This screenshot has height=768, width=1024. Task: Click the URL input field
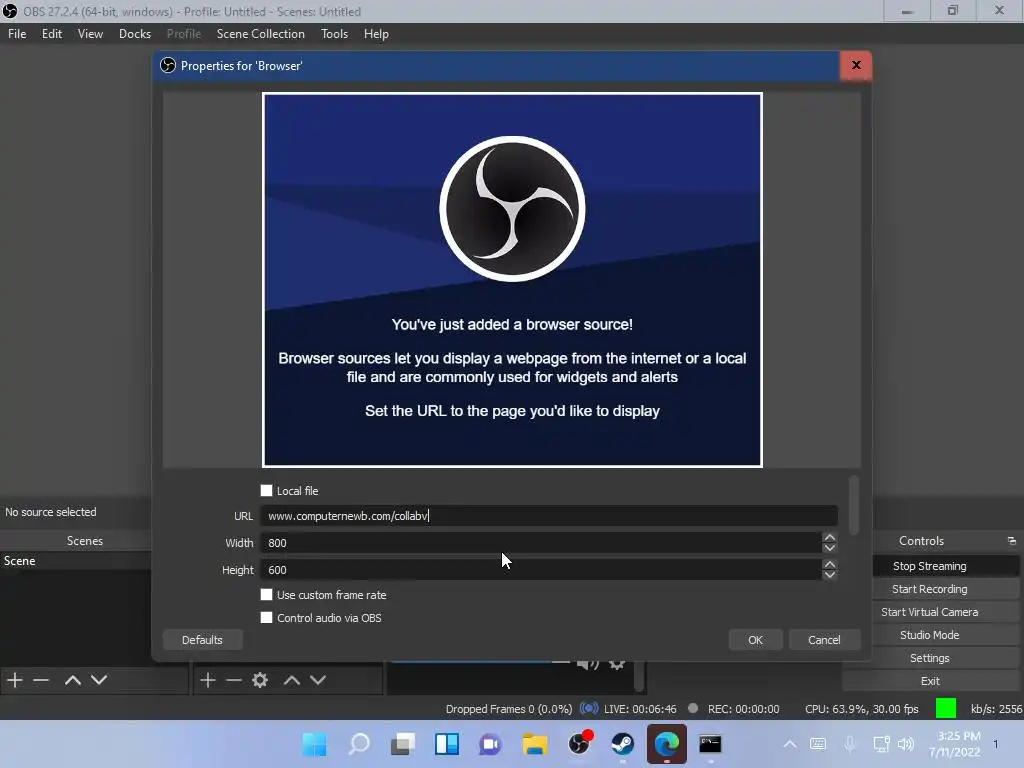pyautogui.click(x=549, y=516)
